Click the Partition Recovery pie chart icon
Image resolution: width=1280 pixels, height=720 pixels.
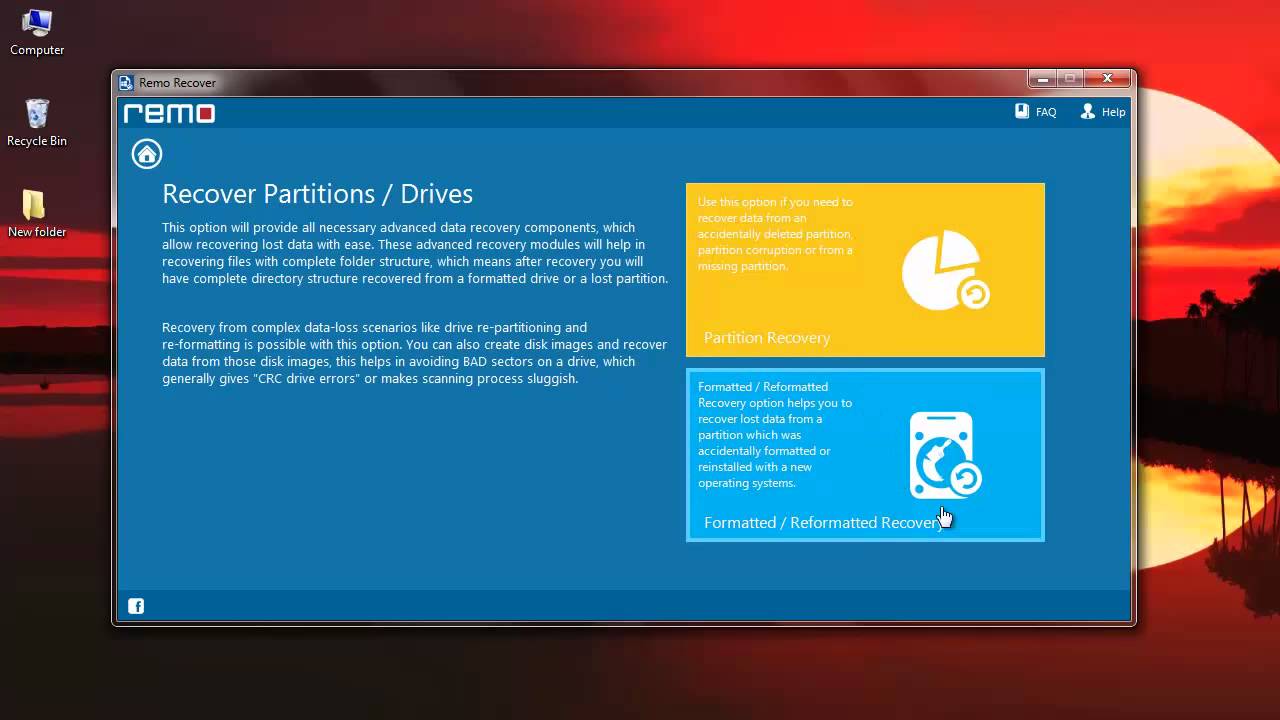pyautogui.click(x=945, y=269)
